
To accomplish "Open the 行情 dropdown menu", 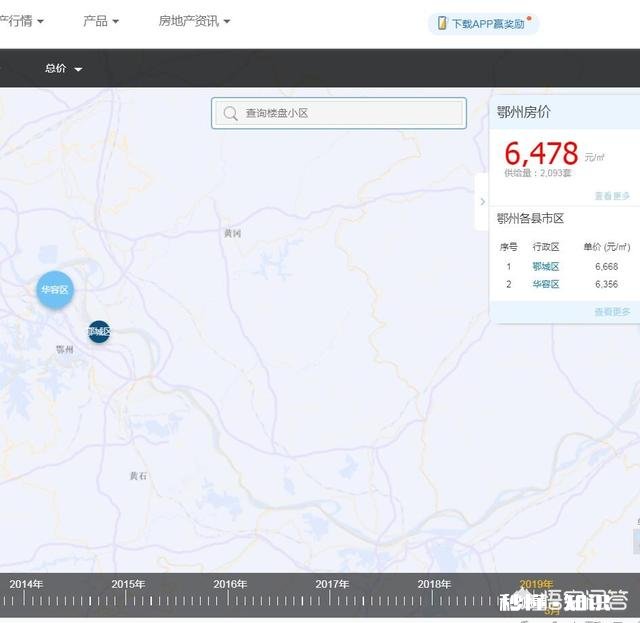I will [21, 21].
